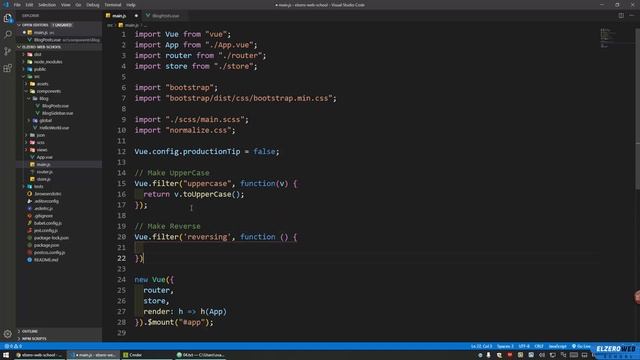
Task: Change indentation via Spaces status item
Action: pos(505,346)
